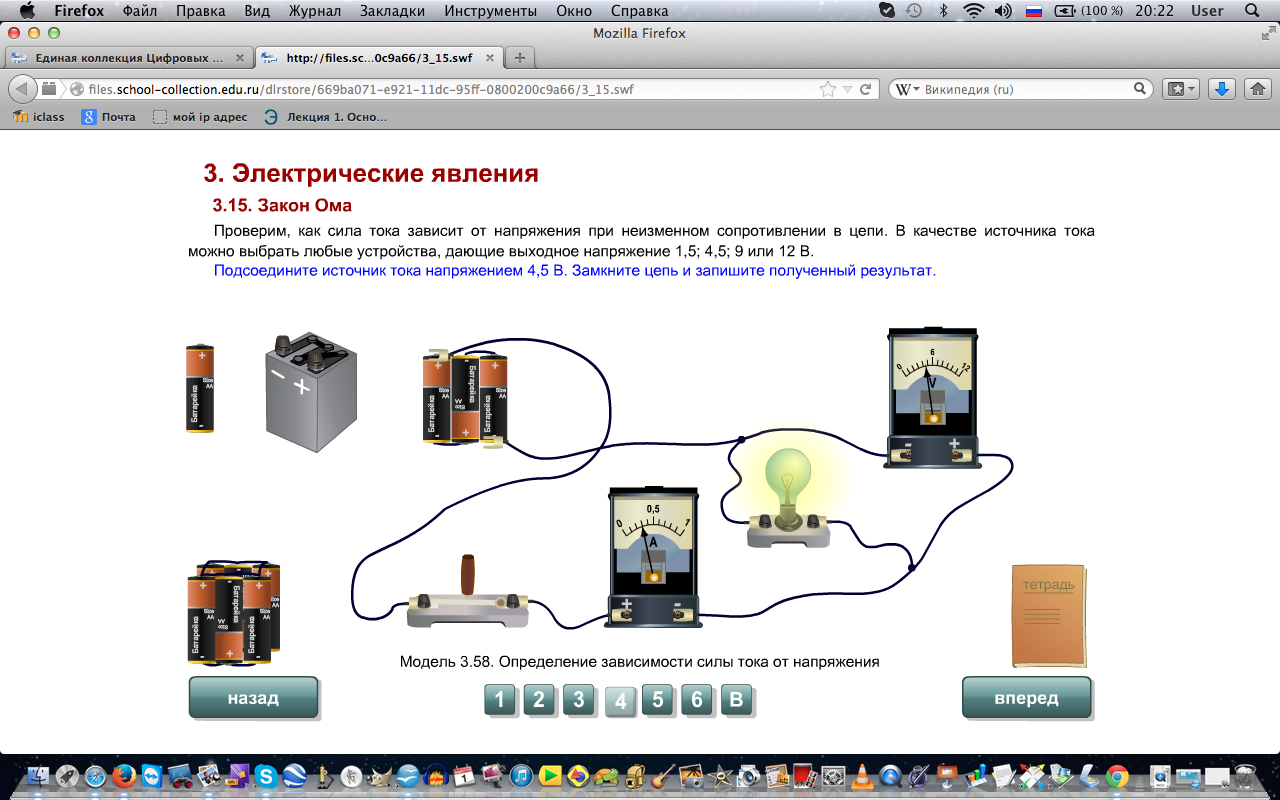Viewport: 1280px width, 800px height.
Task: Go back with the назад button
Action: click(253, 698)
